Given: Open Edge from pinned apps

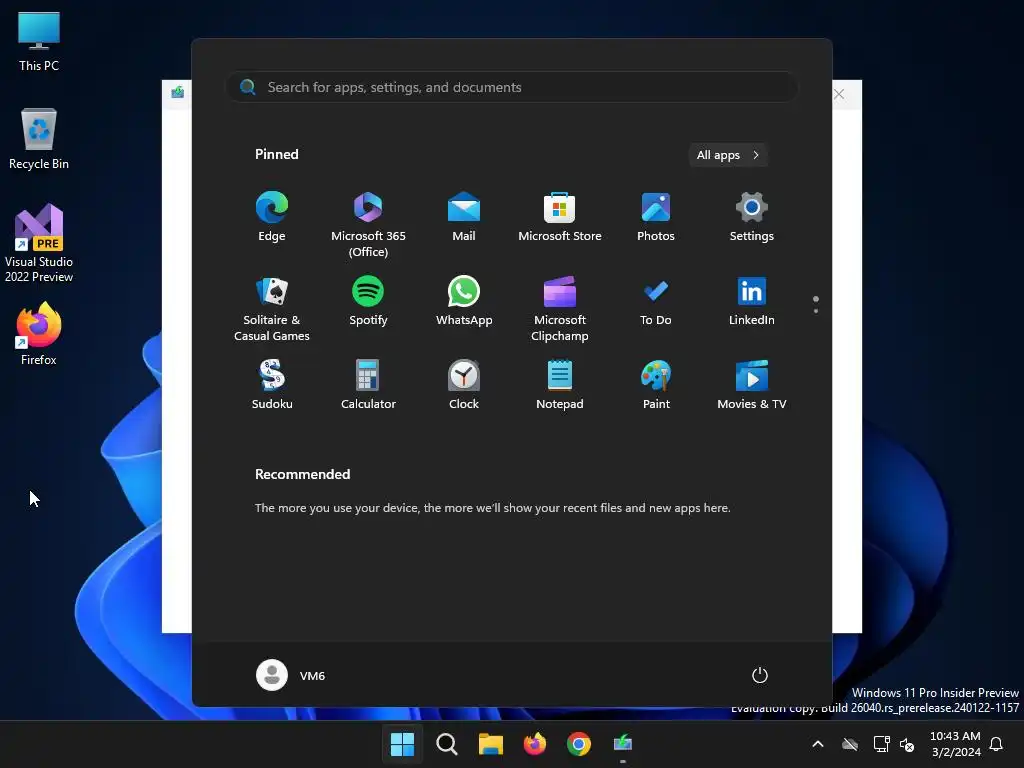Looking at the screenshot, I should (x=272, y=217).
